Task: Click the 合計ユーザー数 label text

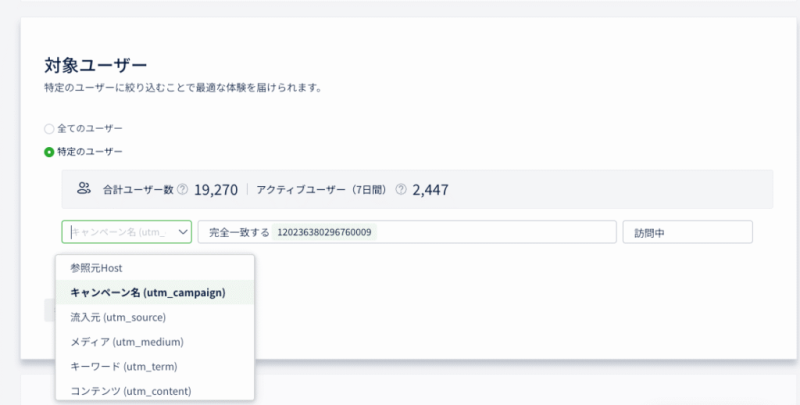Action: pos(138,189)
